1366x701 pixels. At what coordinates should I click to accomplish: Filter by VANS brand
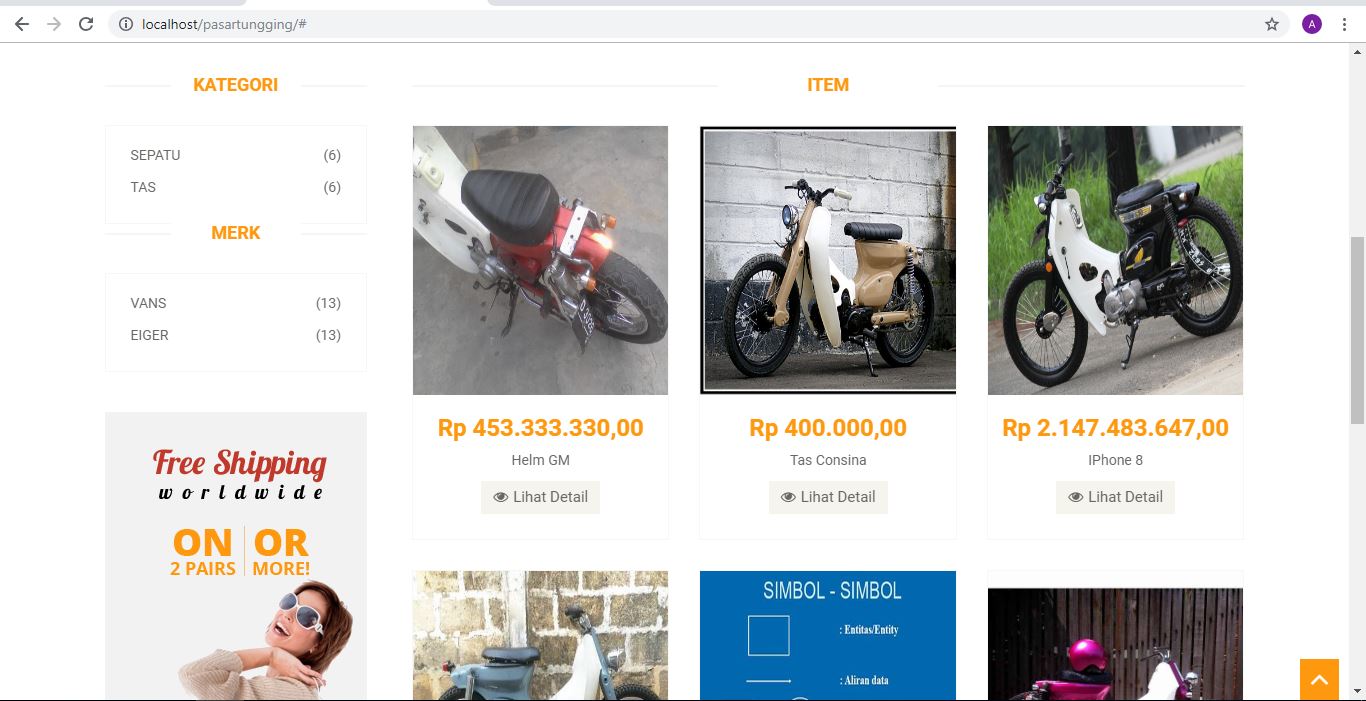(x=148, y=303)
